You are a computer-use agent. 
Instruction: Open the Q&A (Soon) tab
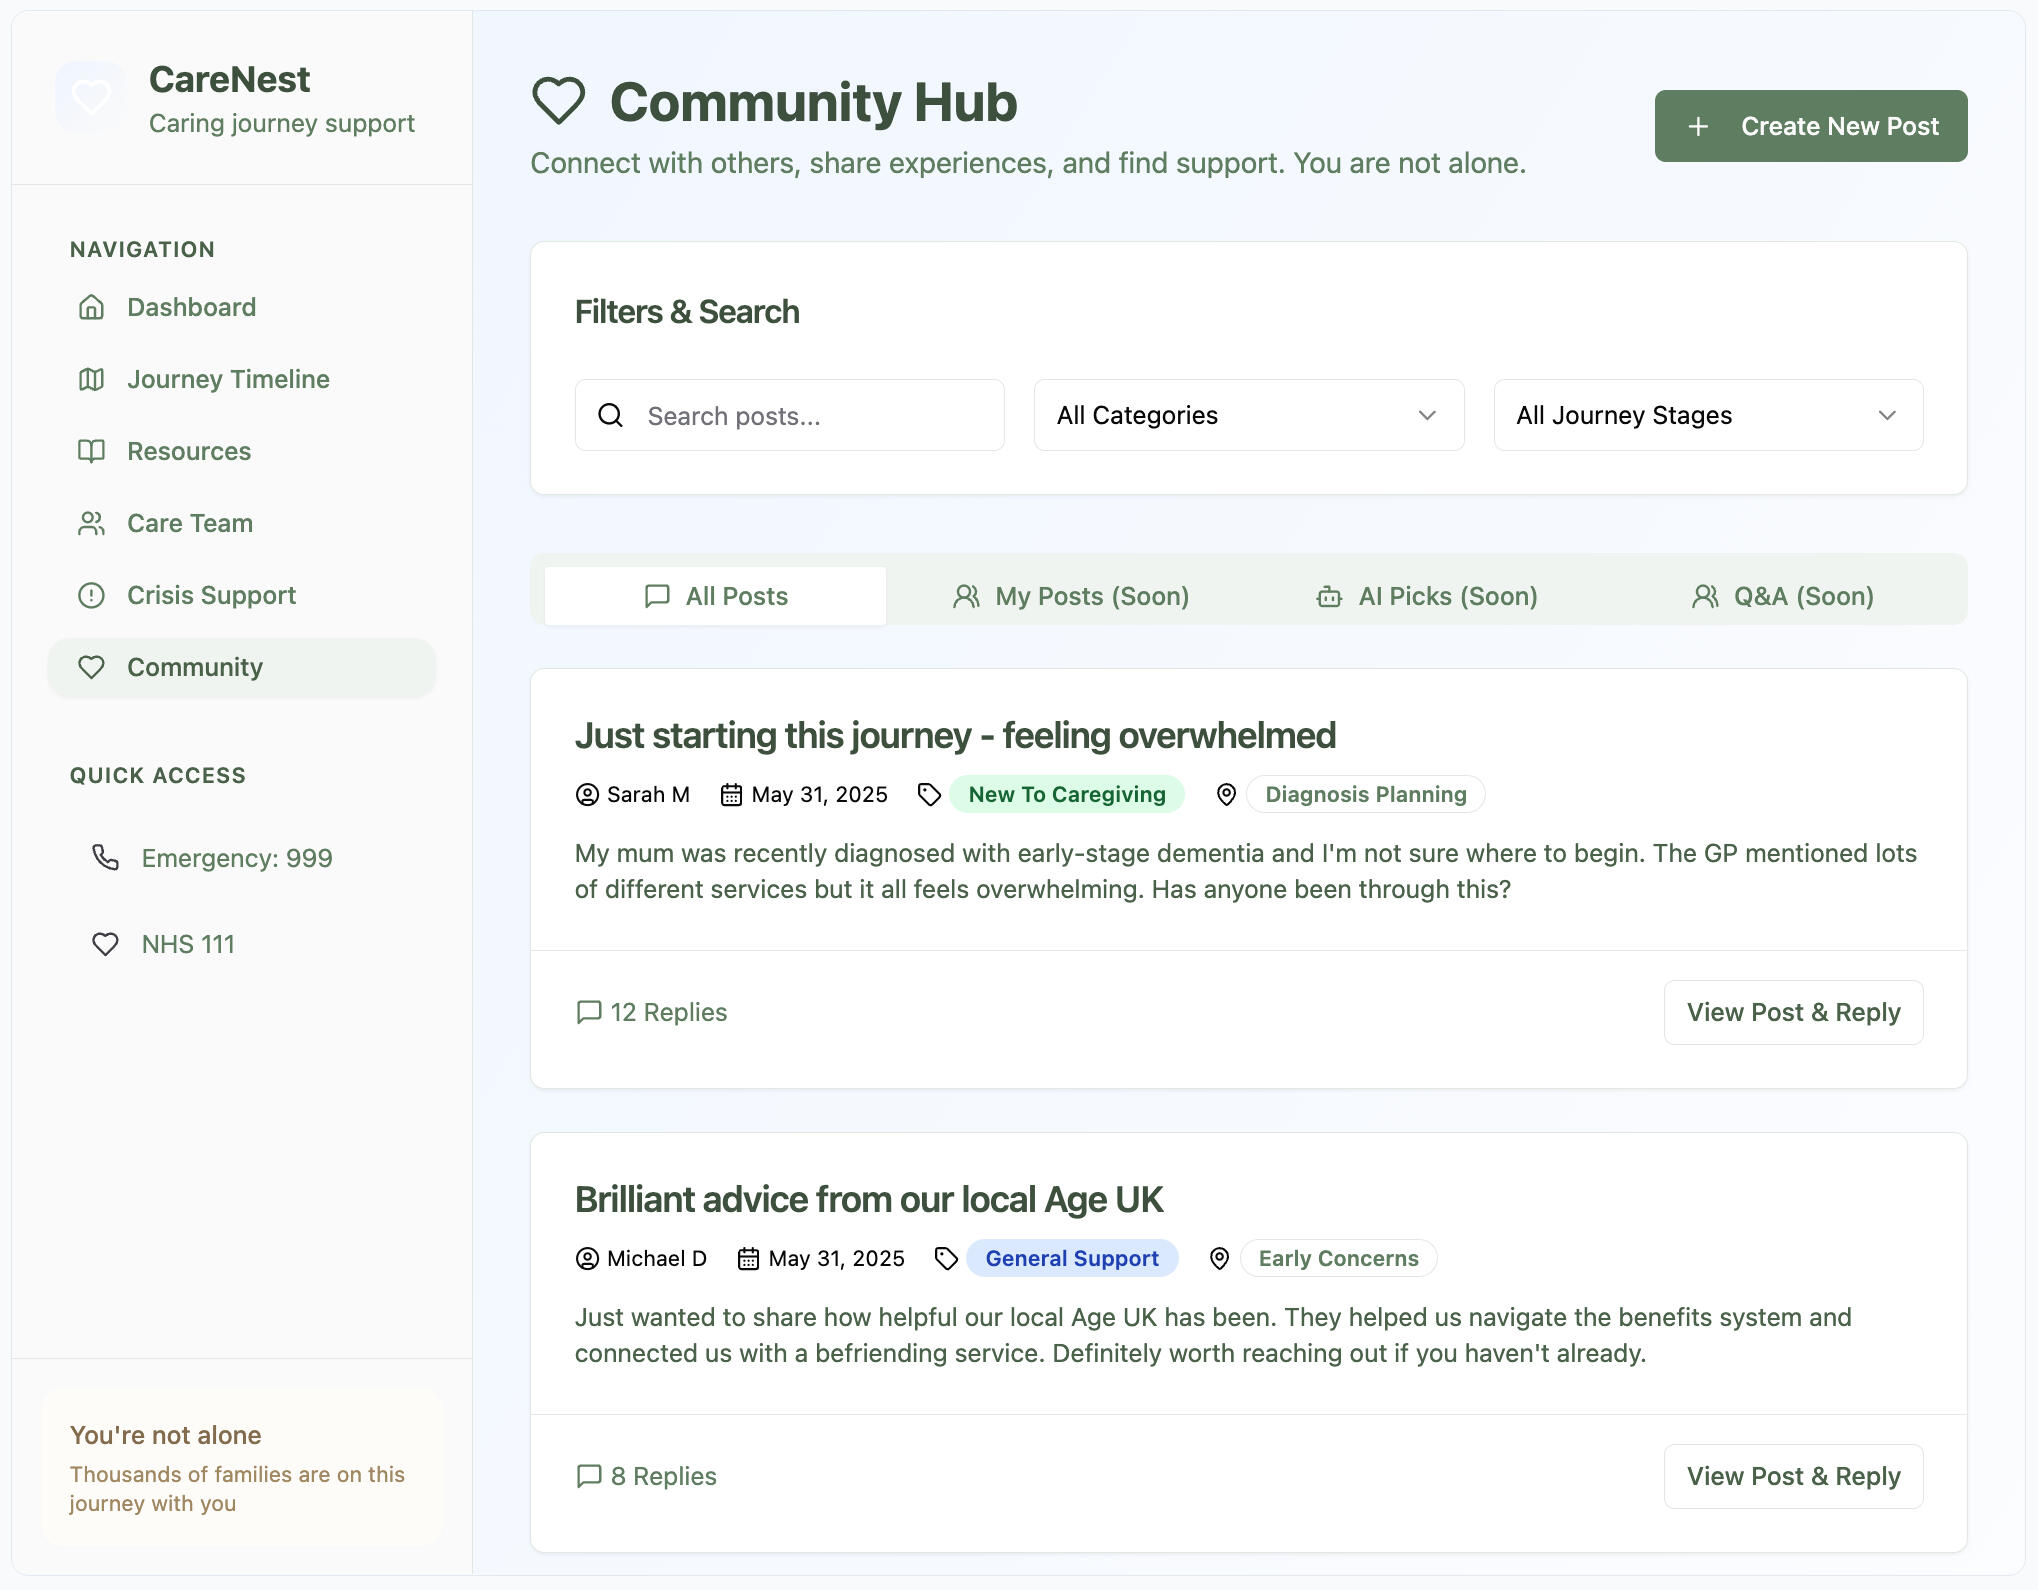(1783, 596)
